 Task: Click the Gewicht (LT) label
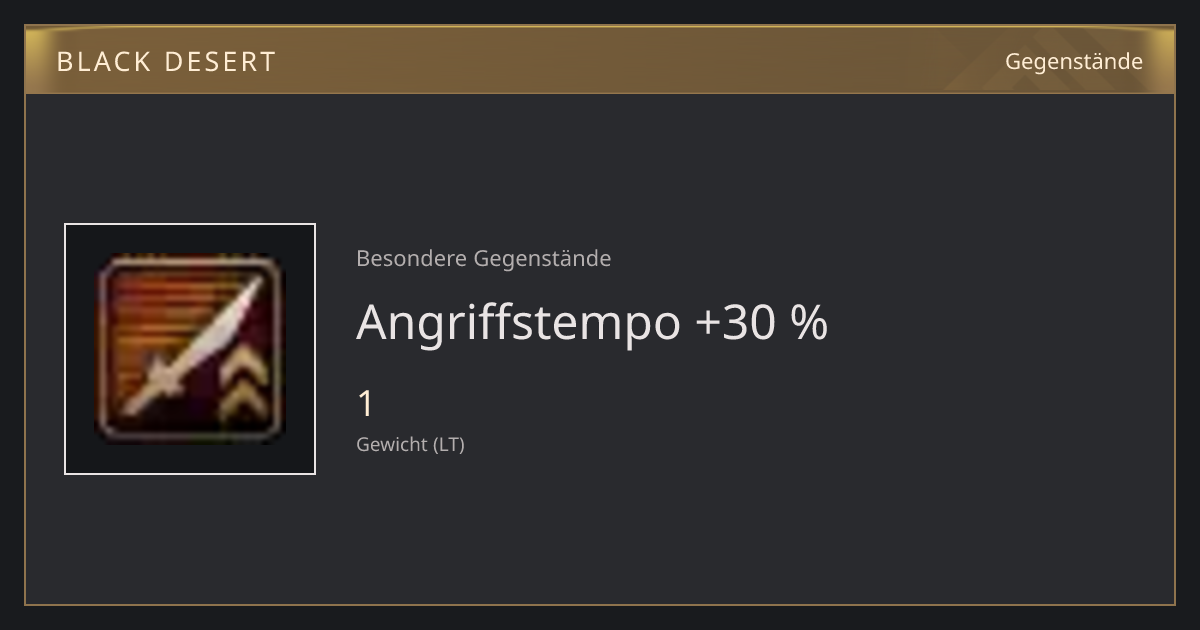coord(410,445)
